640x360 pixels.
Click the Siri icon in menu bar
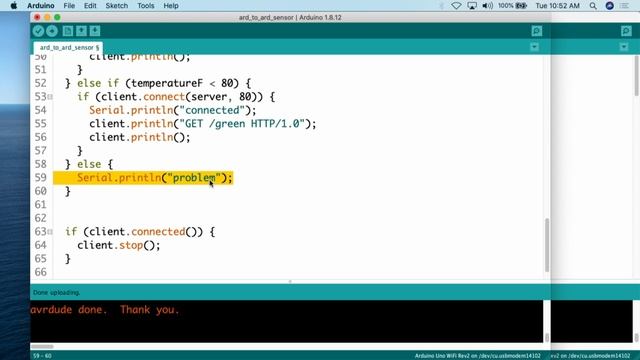(x=609, y=6)
